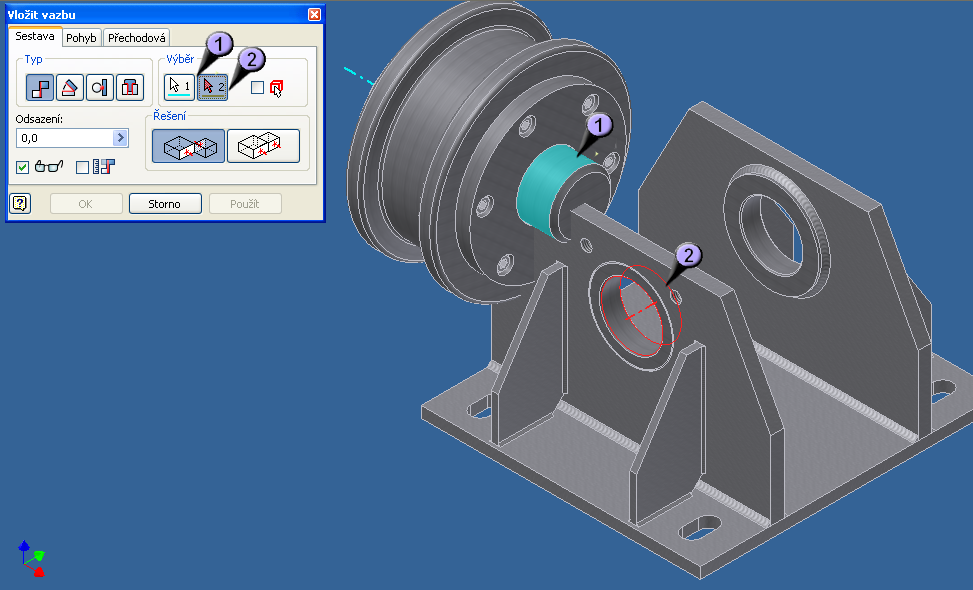This screenshot has height=590, width=973.
Task: Toggle the preview glasses checkbox
Action: coord(23,167)
